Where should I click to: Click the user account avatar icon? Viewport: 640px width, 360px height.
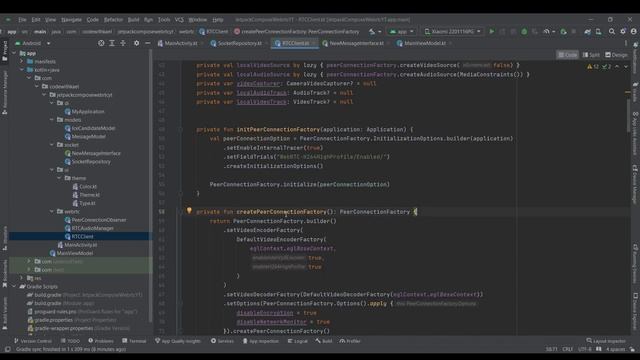[x=633, y=31]
